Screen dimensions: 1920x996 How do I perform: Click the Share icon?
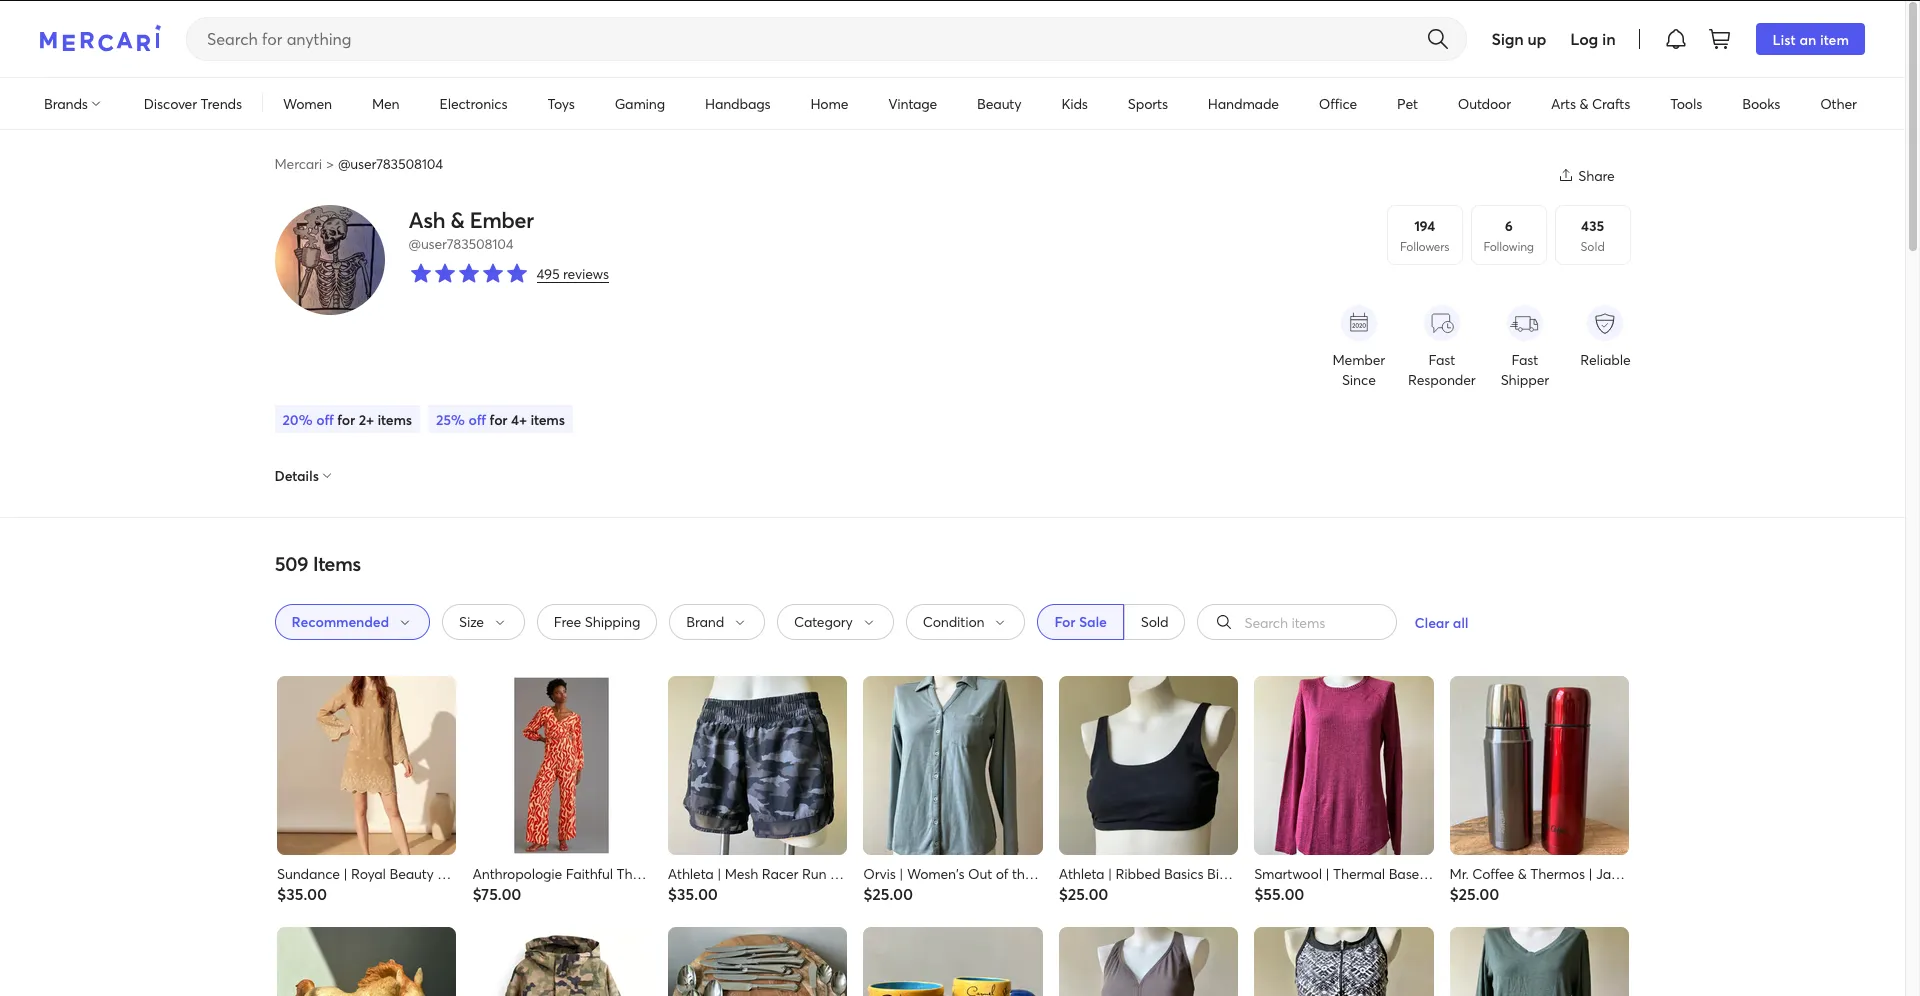point(1566,175)
